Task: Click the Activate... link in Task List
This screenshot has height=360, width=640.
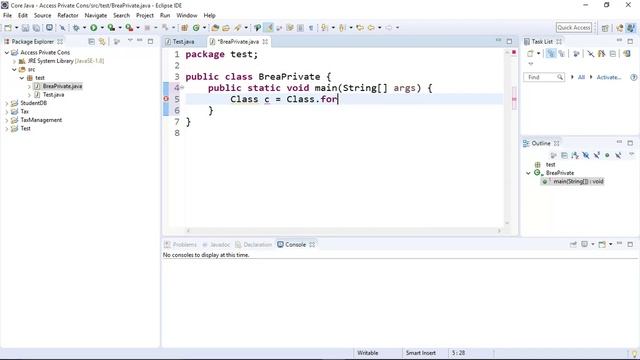Action: [609, 77]
